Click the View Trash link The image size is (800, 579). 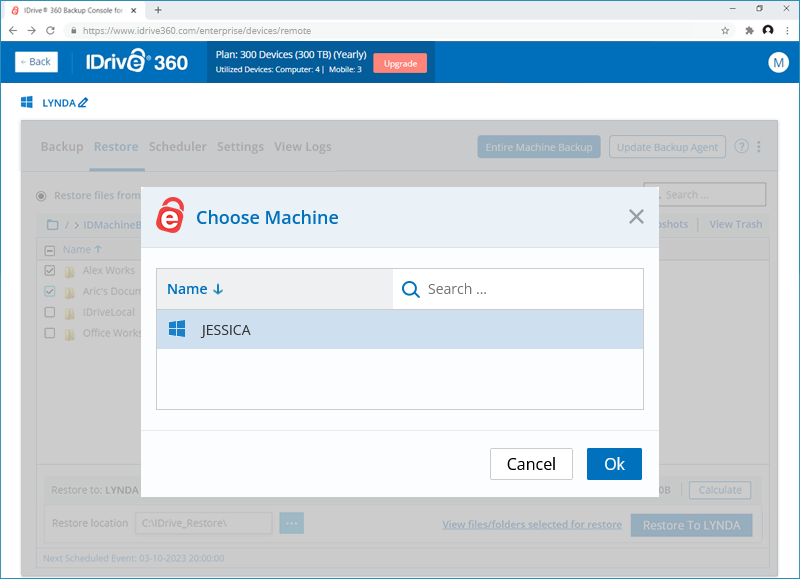click(x=735, y=224)
